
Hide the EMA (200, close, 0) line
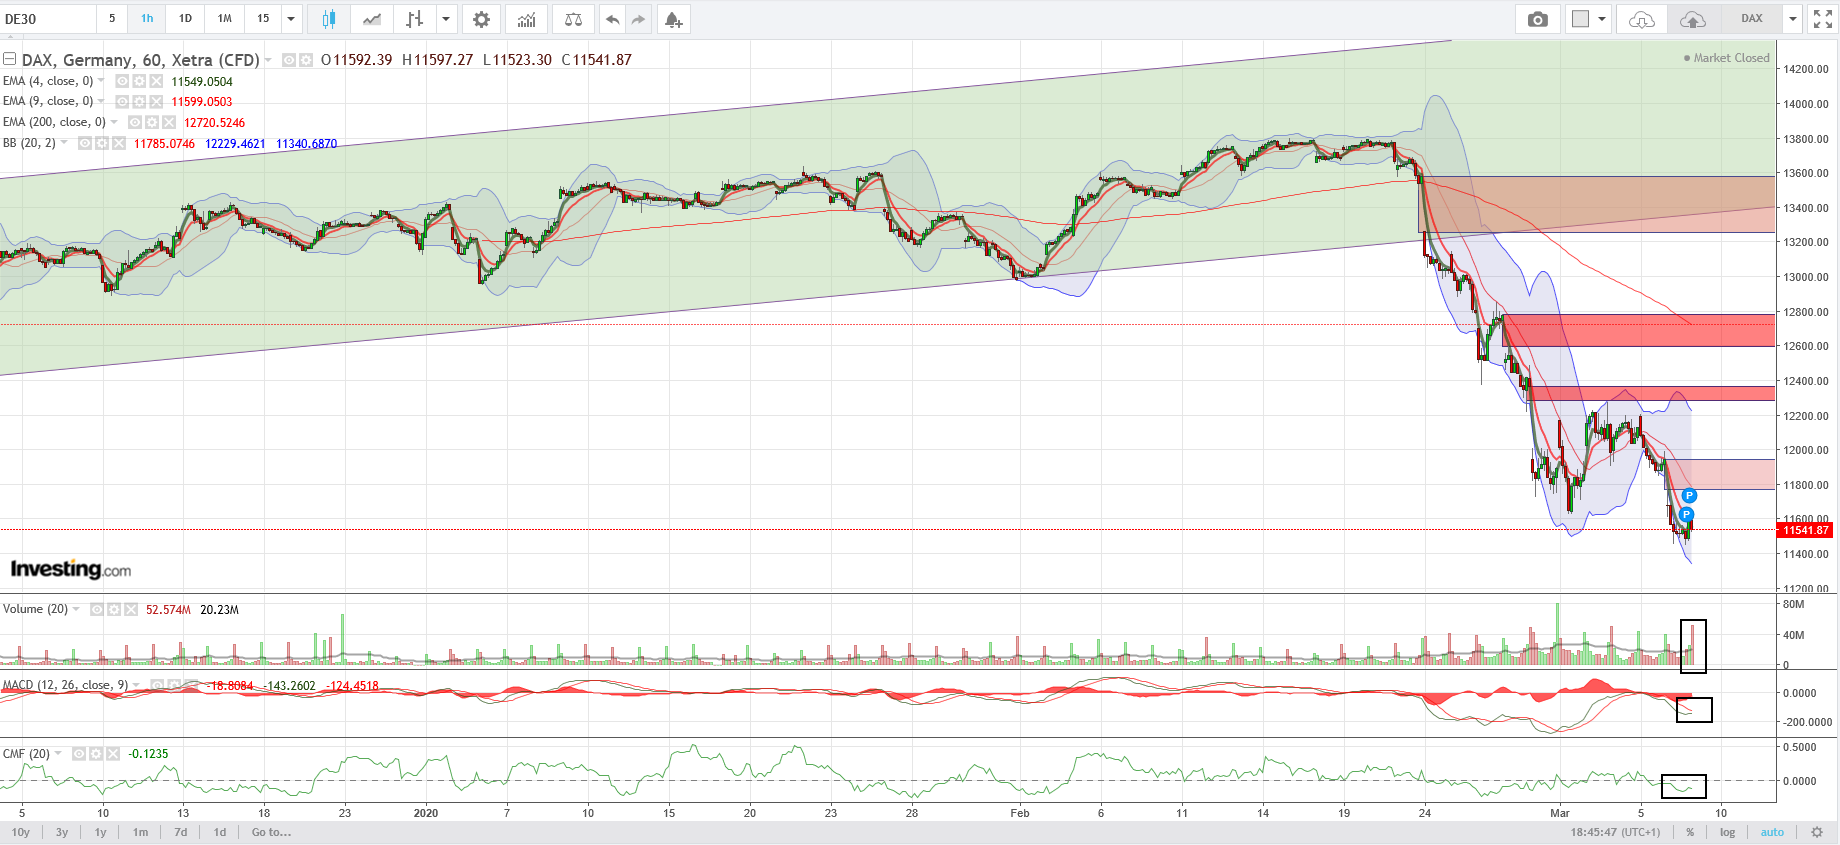(x=135, y=122)
